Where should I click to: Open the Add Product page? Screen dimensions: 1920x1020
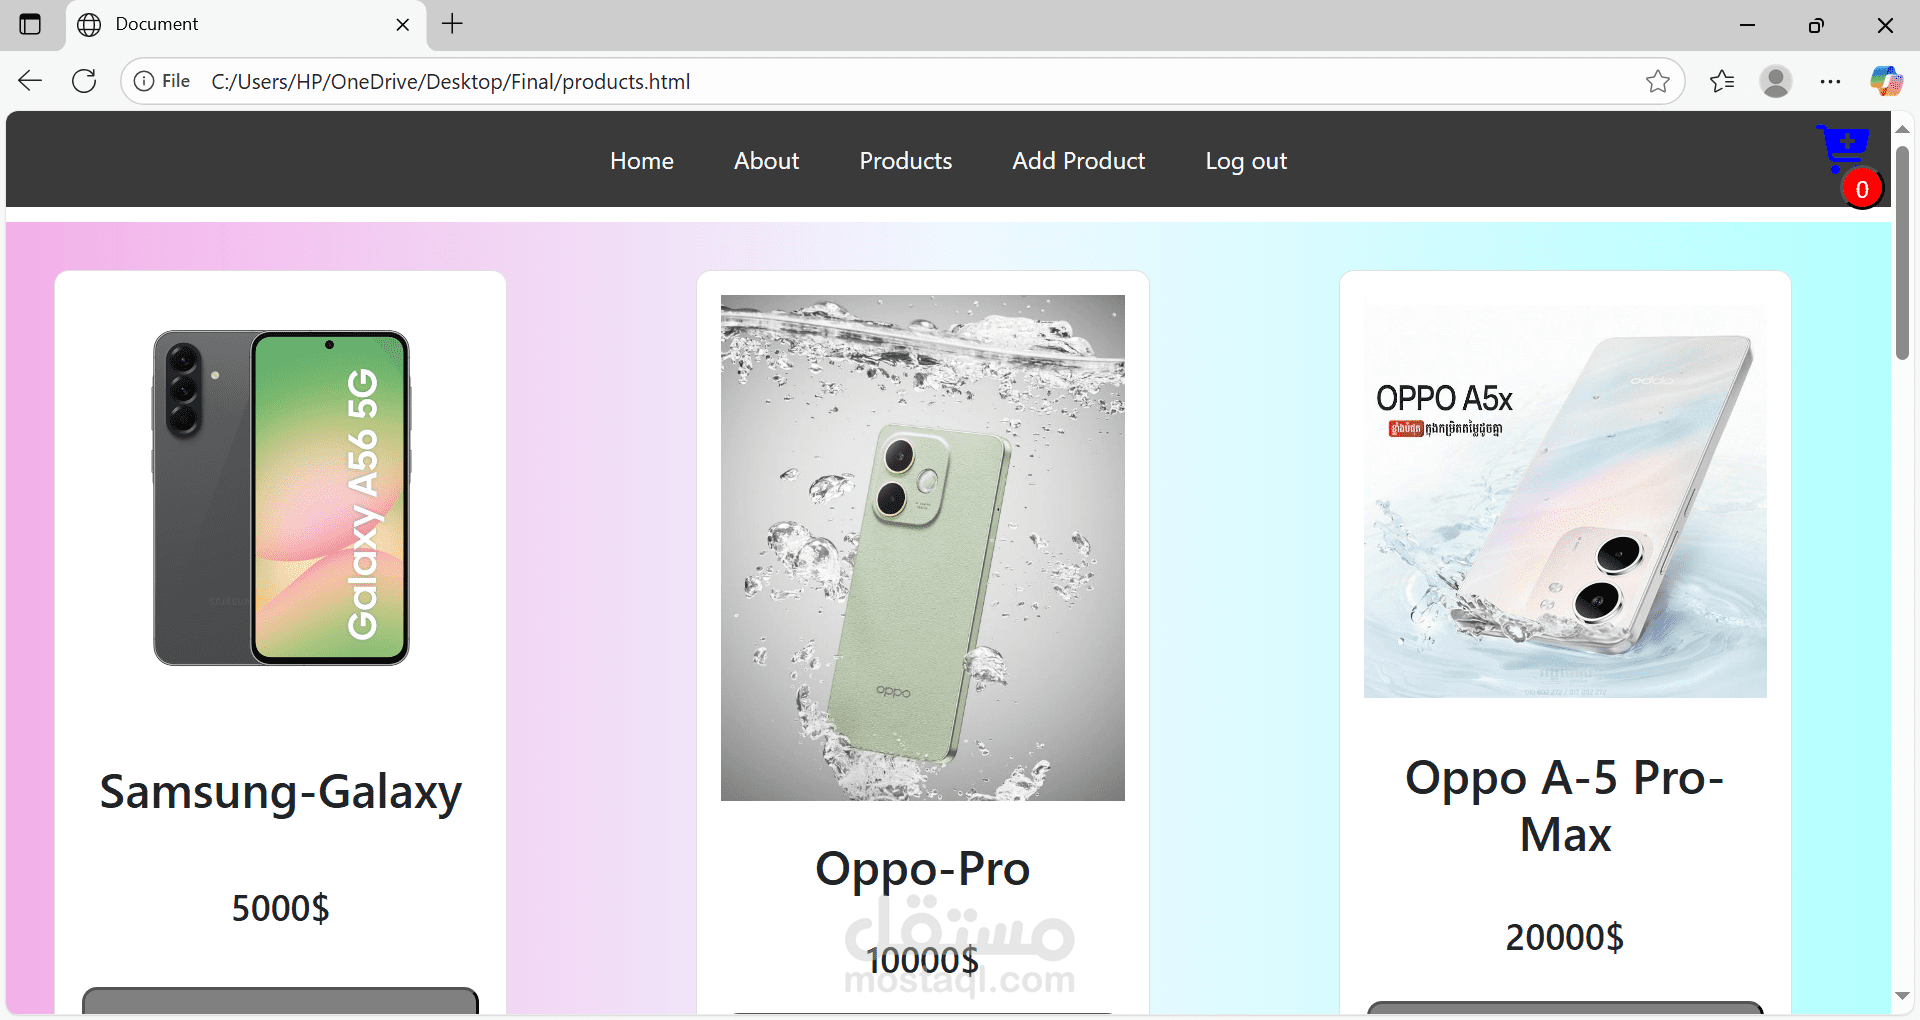click(1079, 161)
